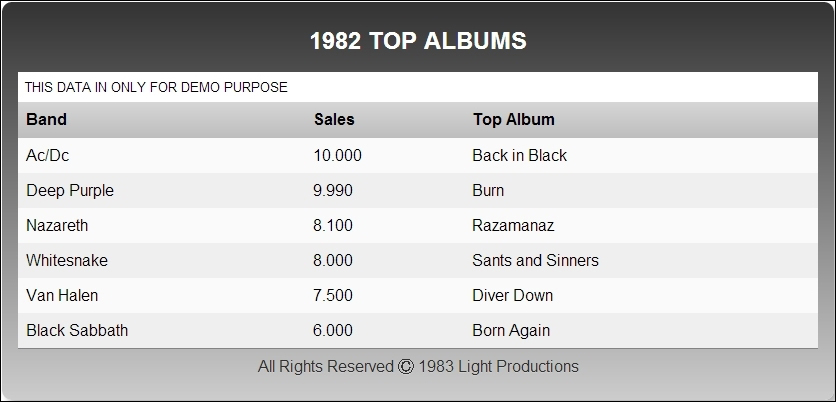836x402 pixels.
Task: Click the 1982 TOP ALBUMS heading
Action: pyautogui.click(x=419, y=41)
